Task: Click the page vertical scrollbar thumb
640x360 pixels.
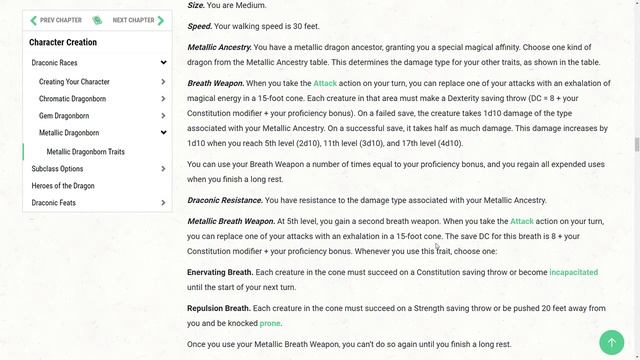Action: coord(637,144)
